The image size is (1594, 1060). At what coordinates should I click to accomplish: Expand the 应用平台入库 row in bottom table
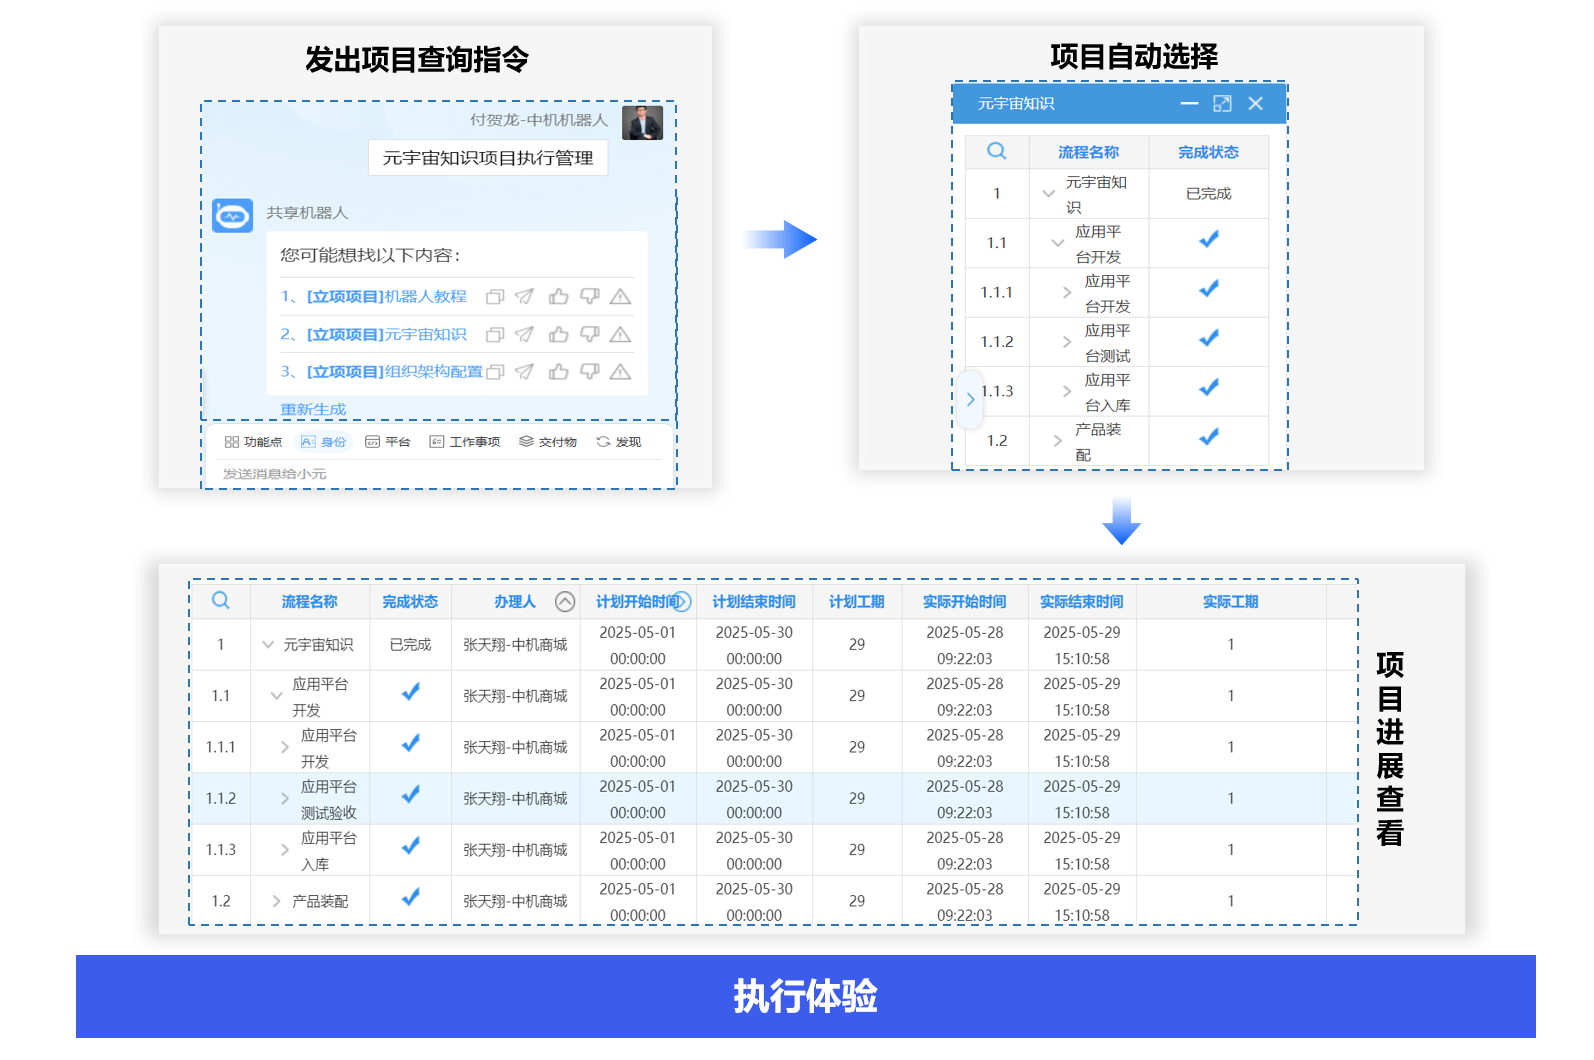285,850
